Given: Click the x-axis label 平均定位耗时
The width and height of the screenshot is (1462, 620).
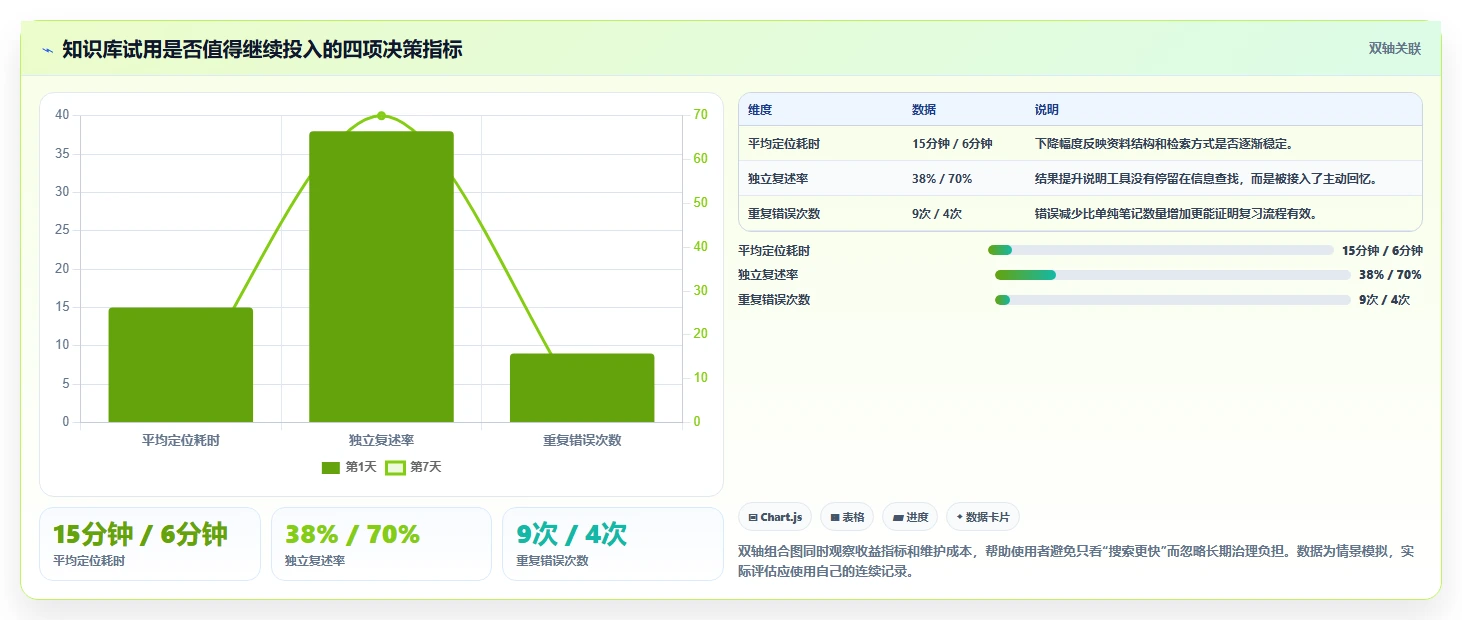Looking at the screenshot, I should tap(181, 440).
